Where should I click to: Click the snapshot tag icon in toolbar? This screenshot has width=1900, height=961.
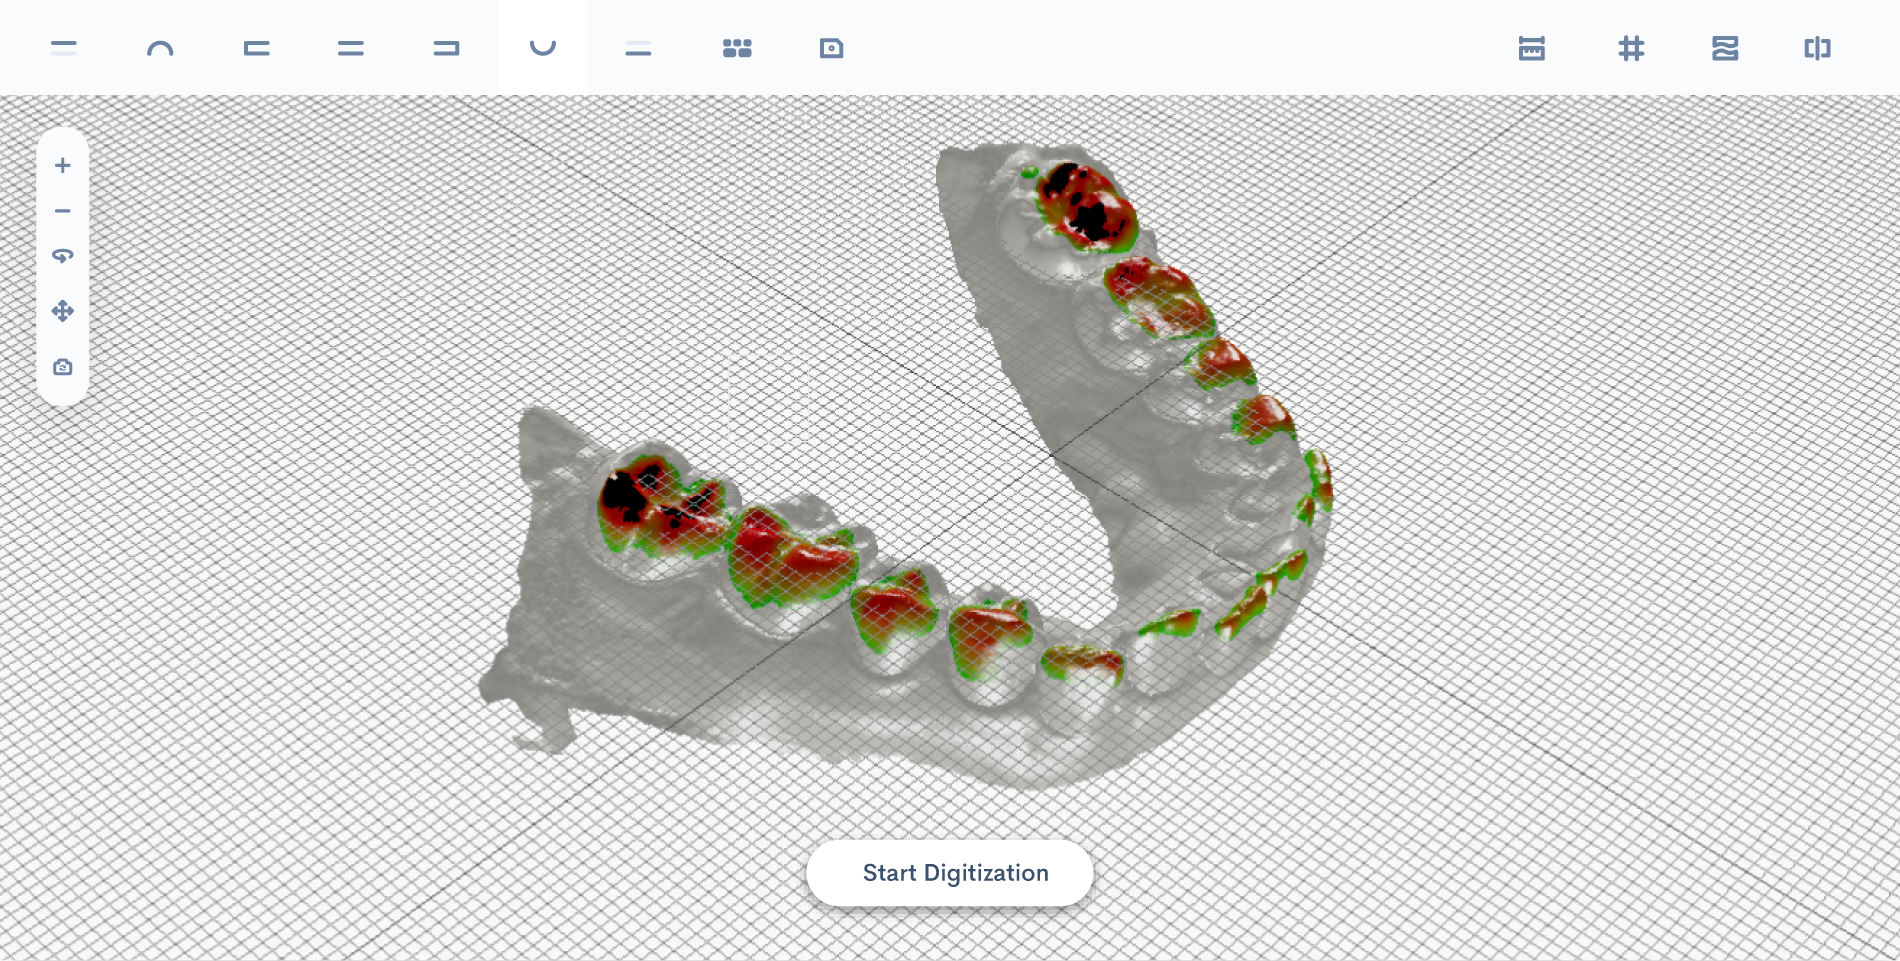point(831,48)
